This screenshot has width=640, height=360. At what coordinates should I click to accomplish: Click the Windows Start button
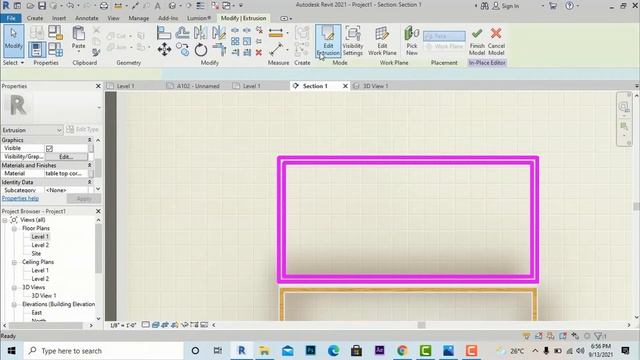pyautogui.click(x=11, y=351)
